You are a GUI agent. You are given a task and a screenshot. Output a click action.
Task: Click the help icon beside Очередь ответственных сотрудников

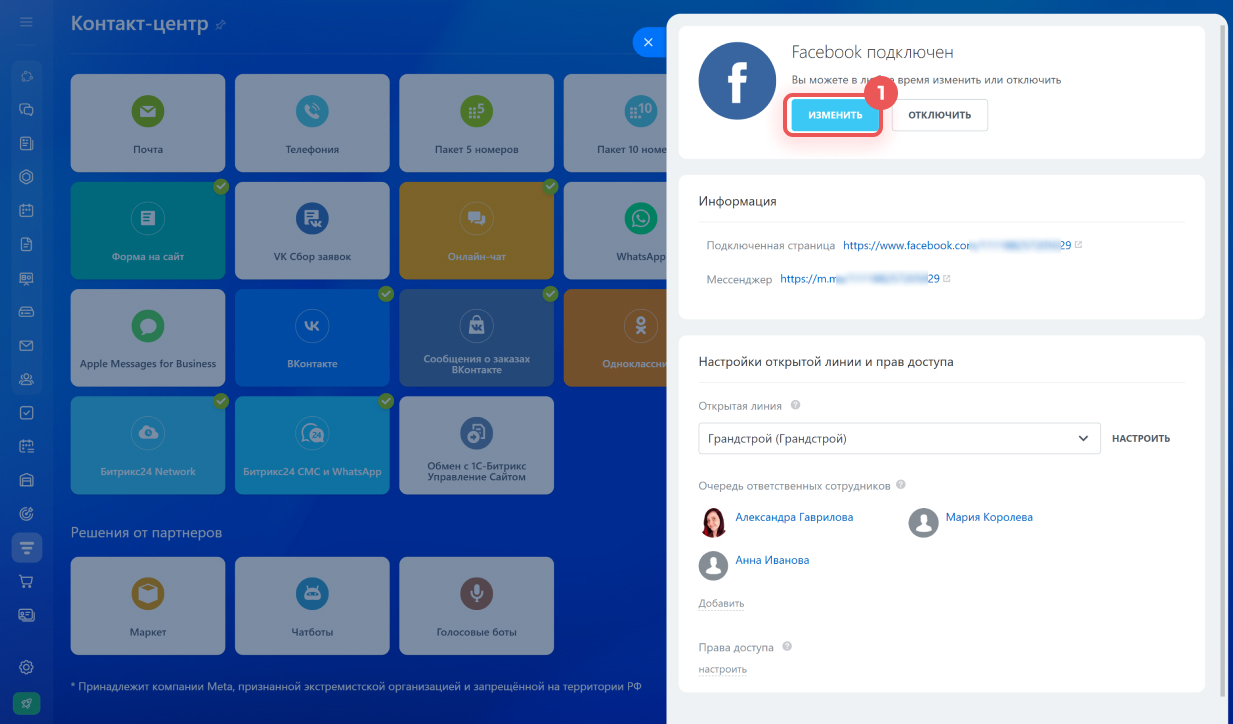click(901, 485)
